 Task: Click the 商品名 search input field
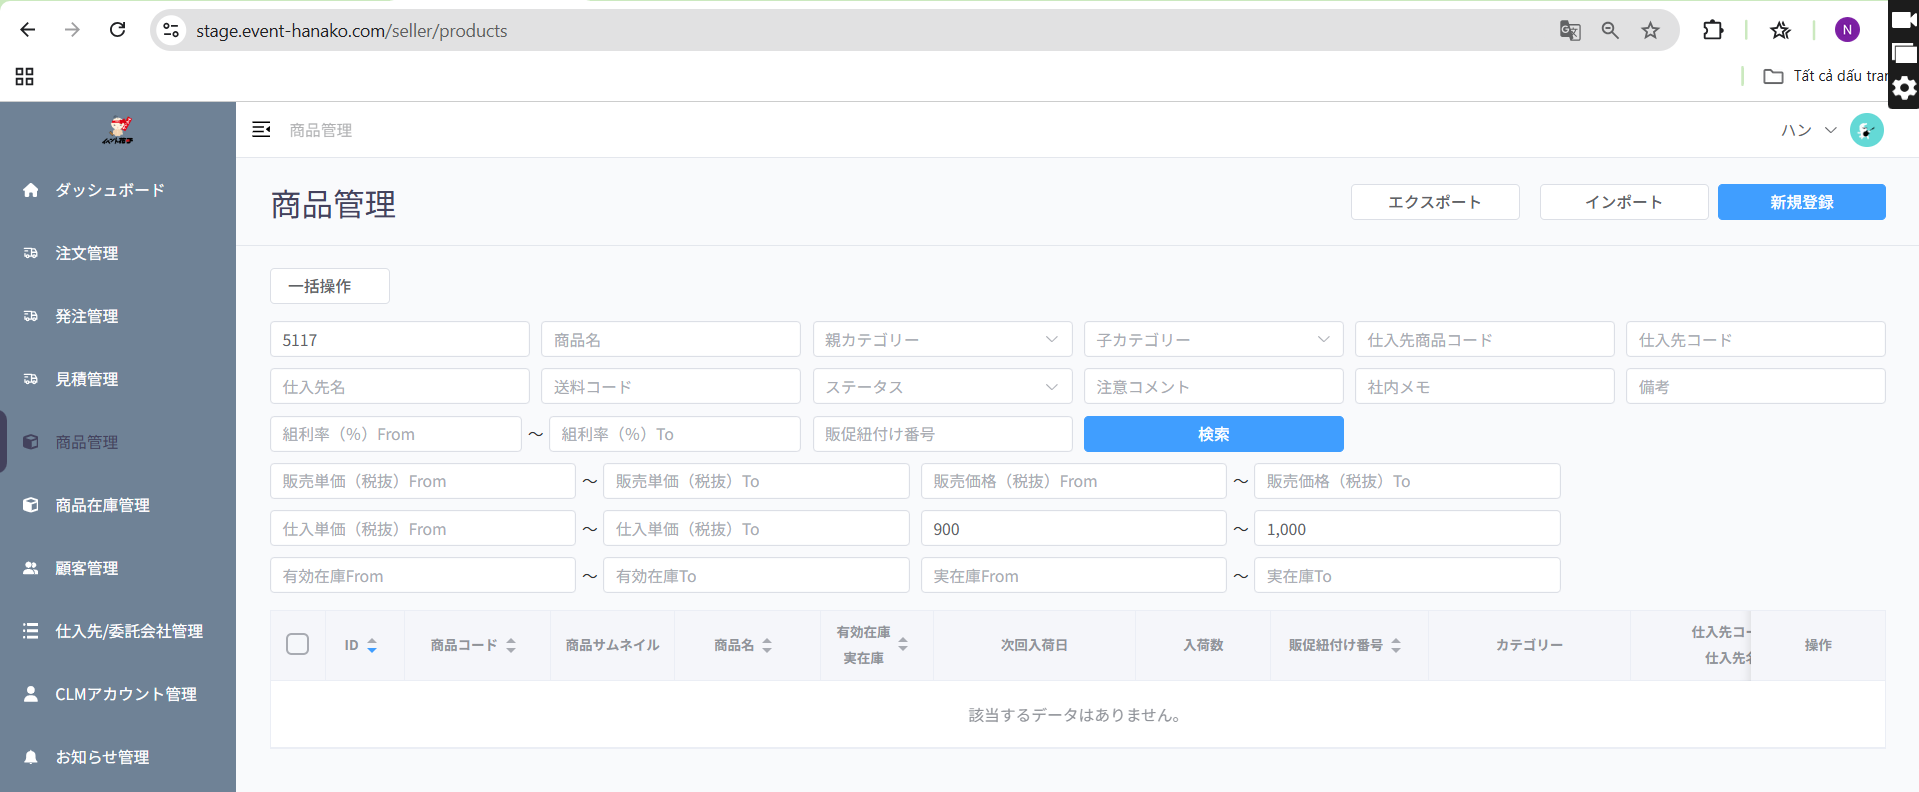[x=670, y=340]
